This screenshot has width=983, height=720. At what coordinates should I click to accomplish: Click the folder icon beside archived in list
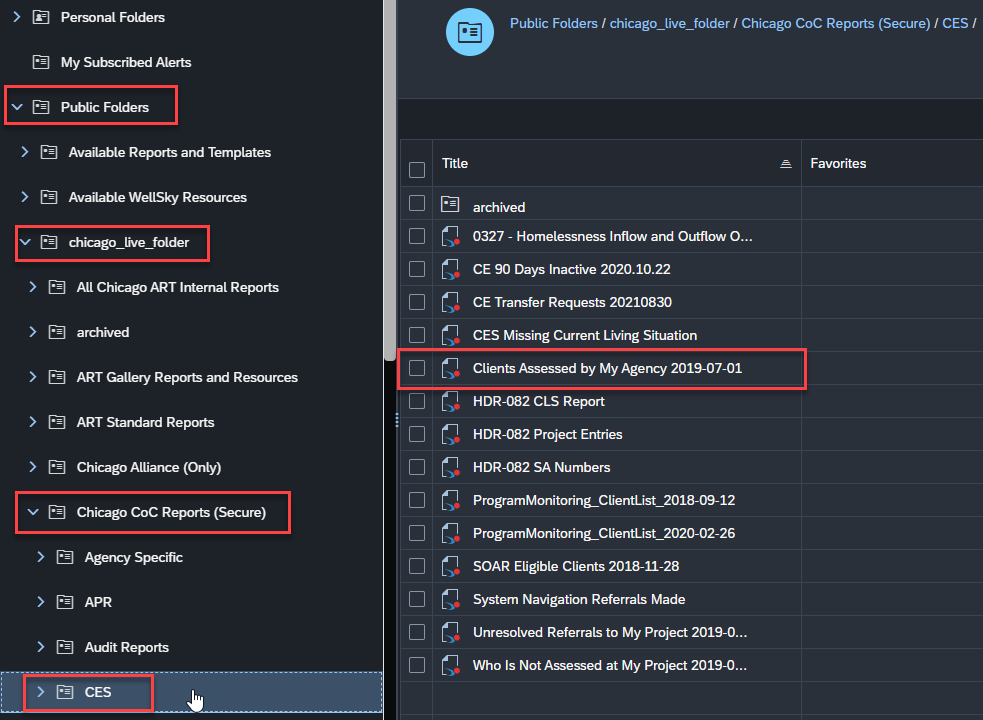pos(450,205)
